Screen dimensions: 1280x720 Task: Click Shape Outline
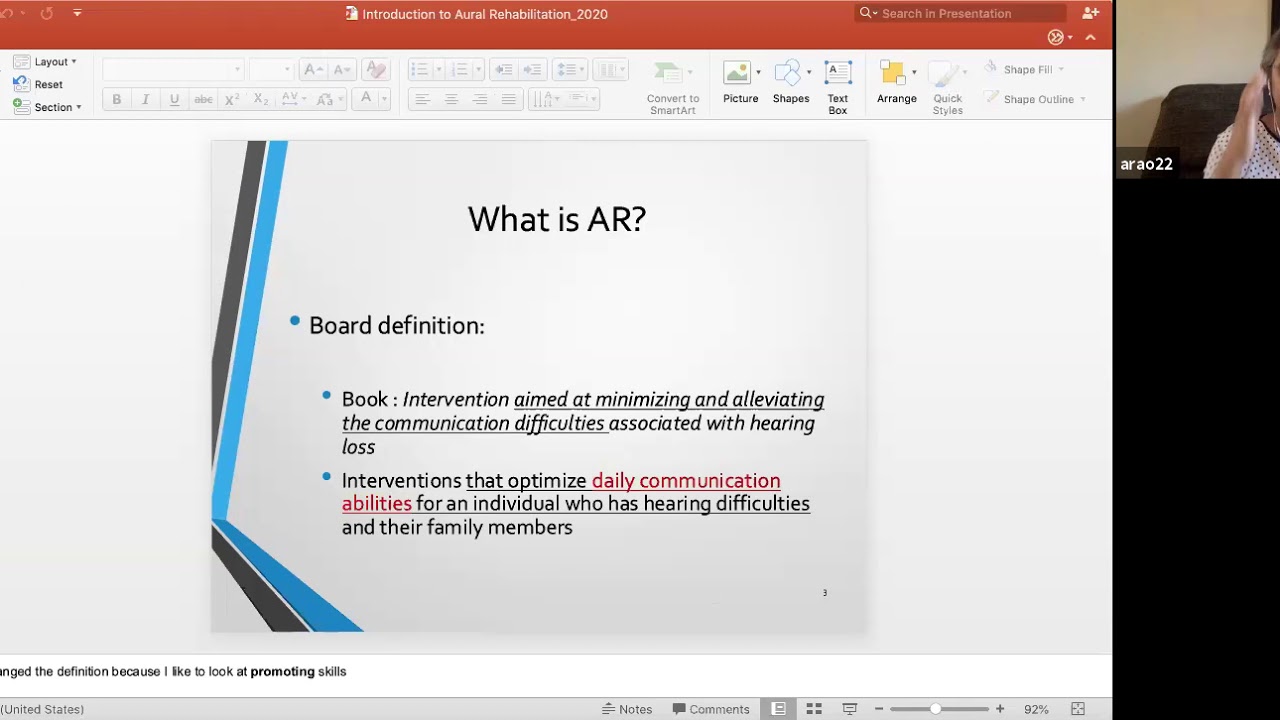pyautogui.click(x=1035, y=99)
